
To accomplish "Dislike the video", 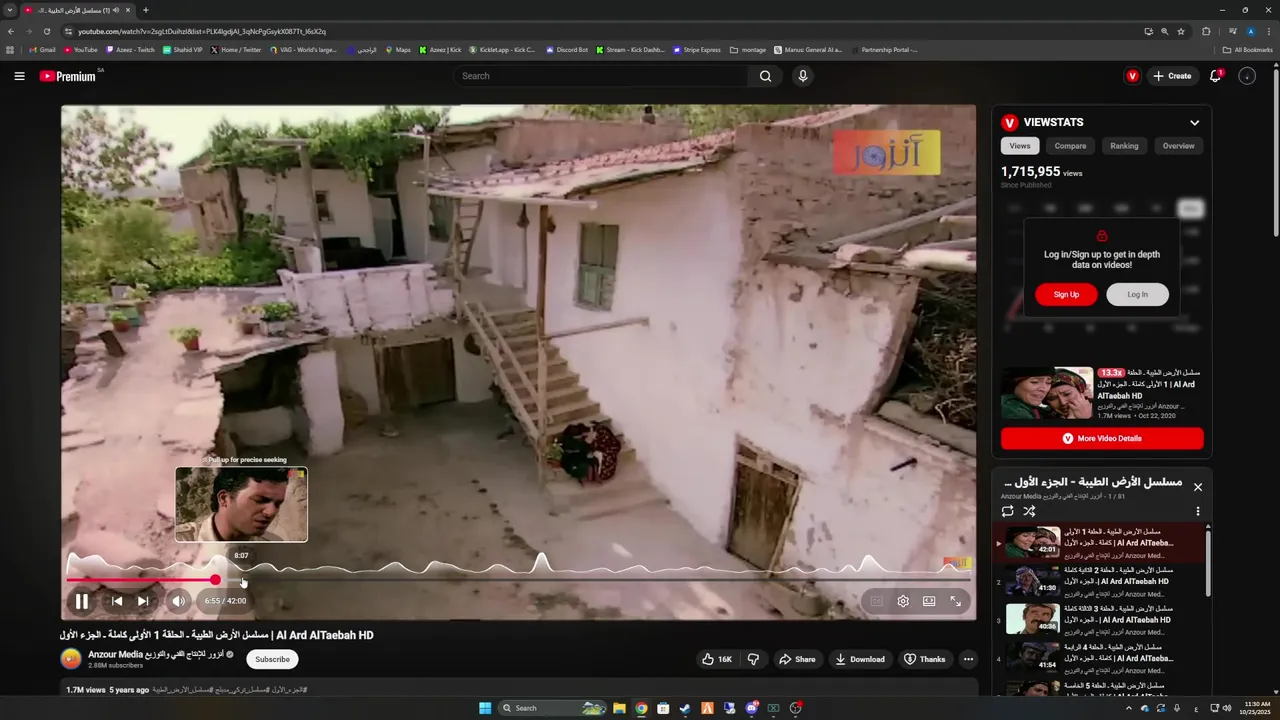I will (x=753, y=659).
